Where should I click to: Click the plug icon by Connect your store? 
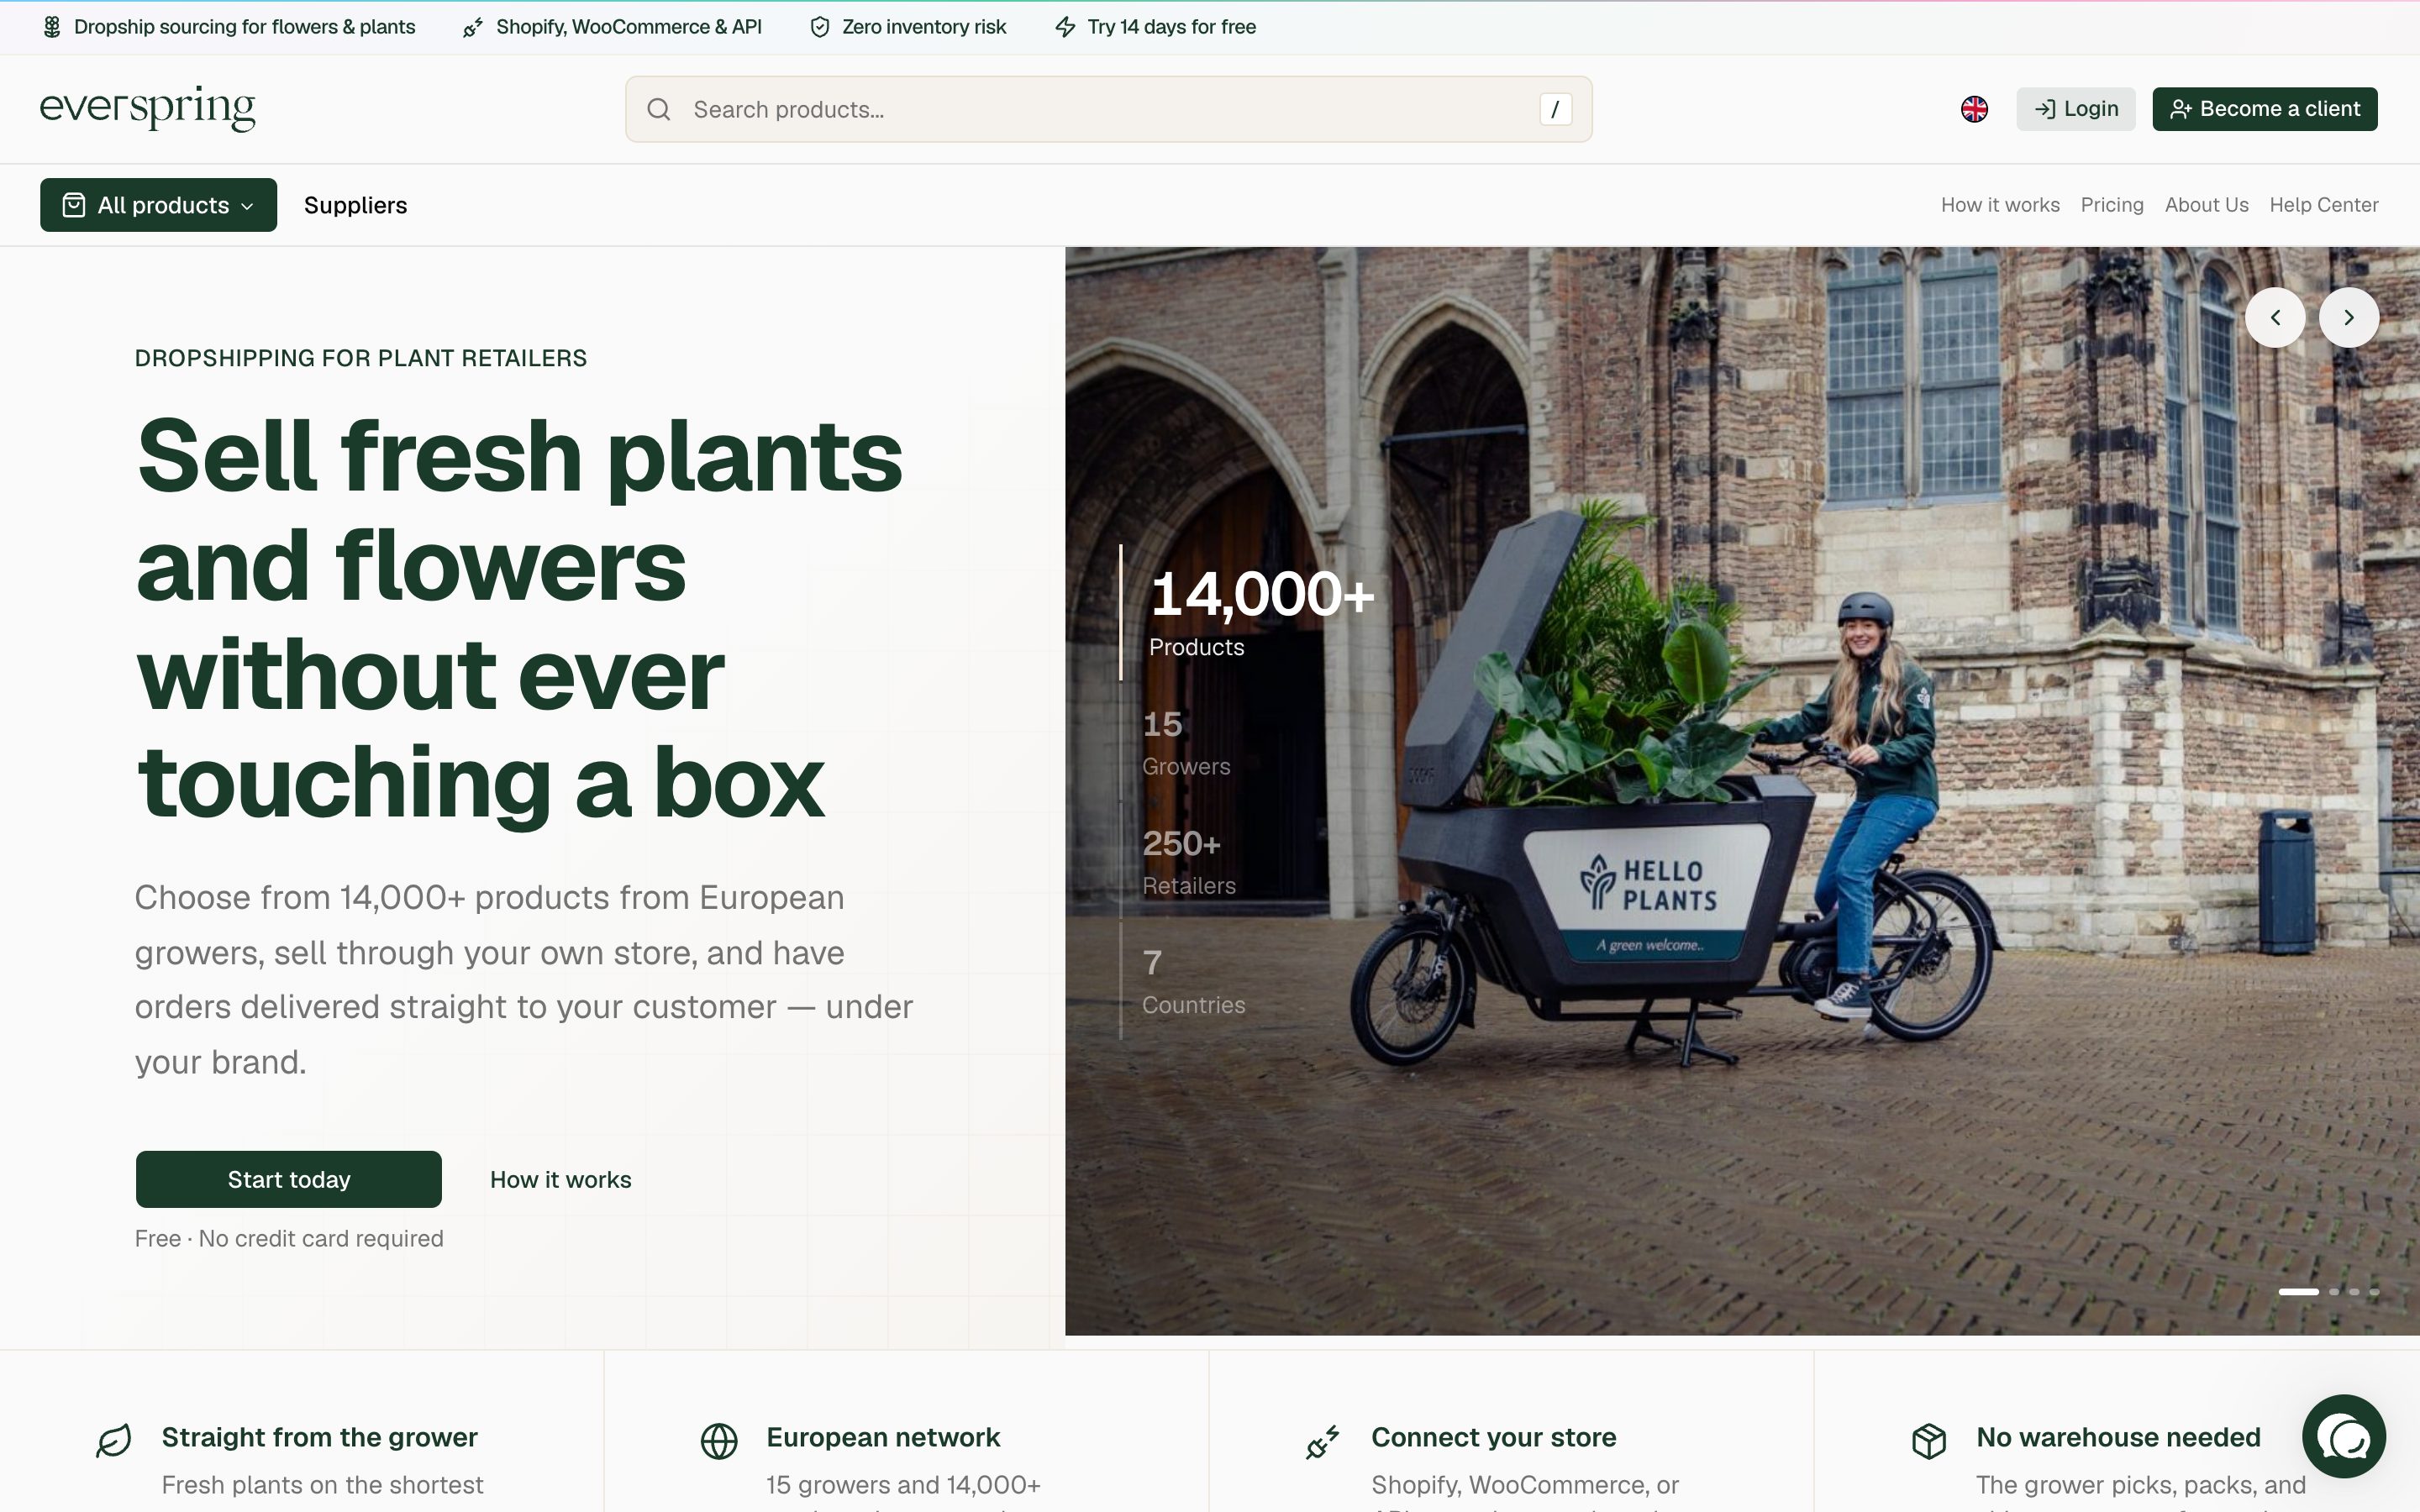1323,1441
